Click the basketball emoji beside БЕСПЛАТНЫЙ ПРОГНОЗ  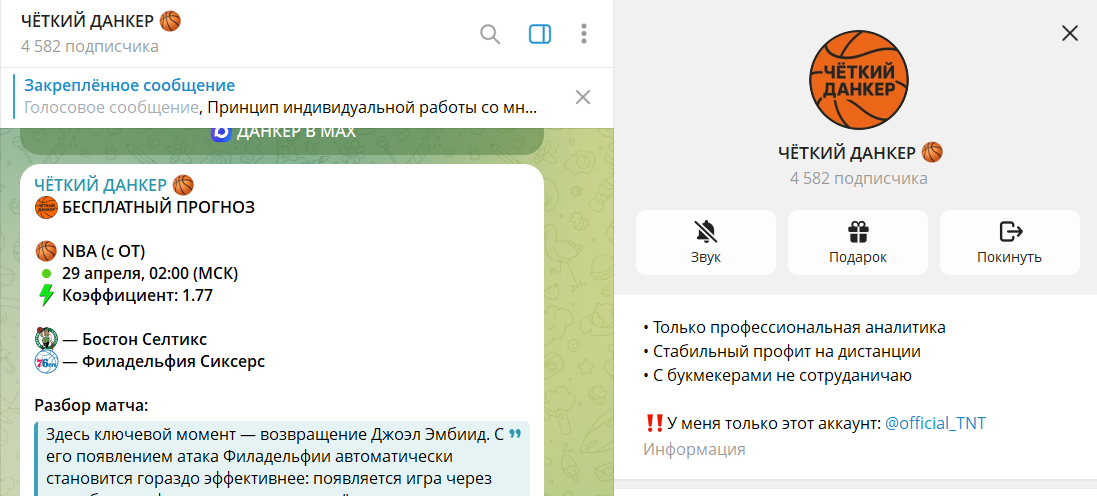coord(46,208)
